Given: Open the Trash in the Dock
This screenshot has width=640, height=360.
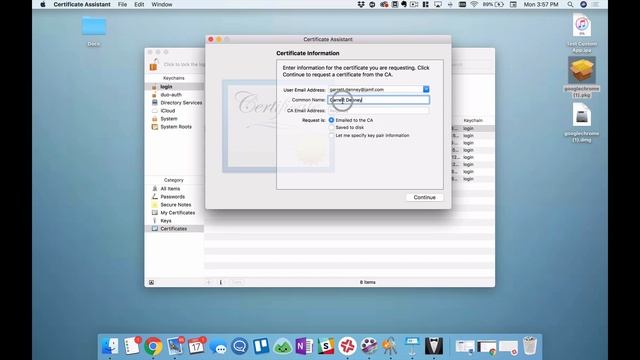Looking at the screenshot, I should click(x=530, y=346).
